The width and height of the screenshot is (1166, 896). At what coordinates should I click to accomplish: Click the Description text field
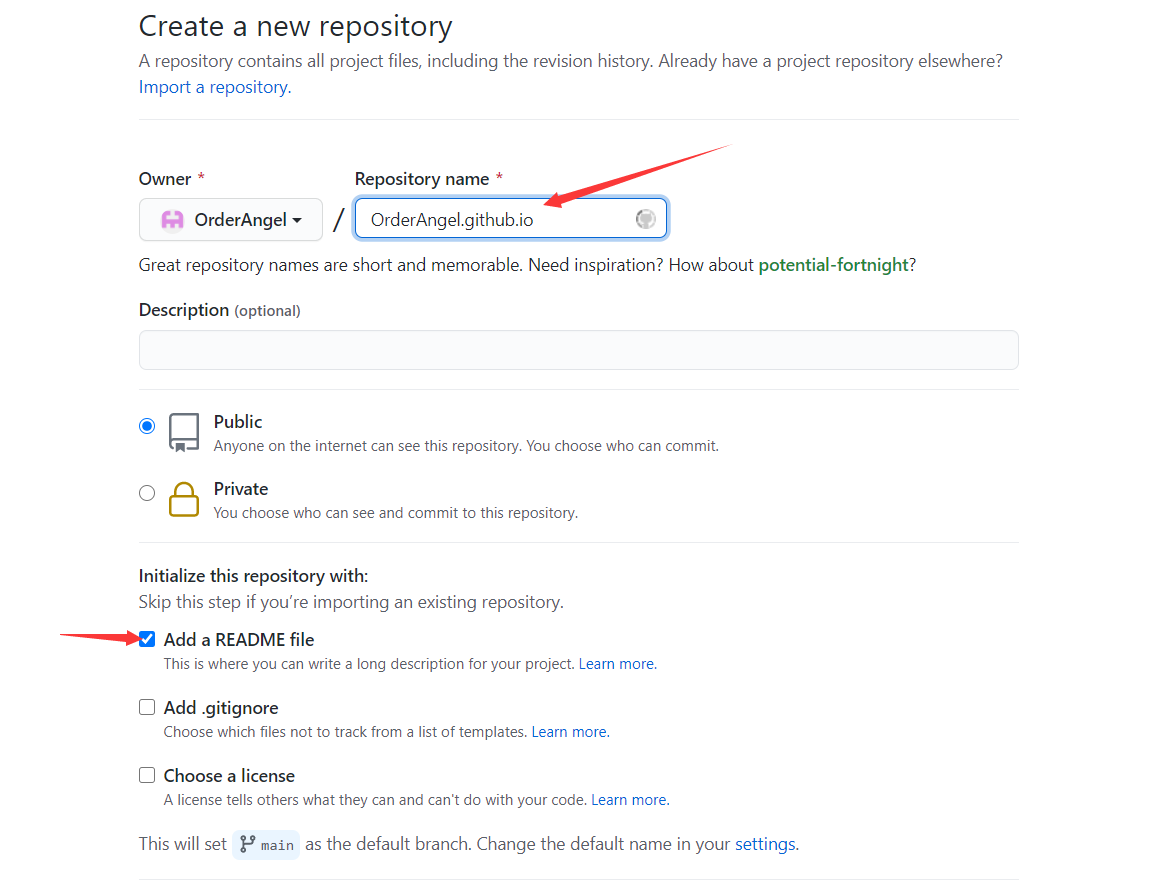(579, 350)
